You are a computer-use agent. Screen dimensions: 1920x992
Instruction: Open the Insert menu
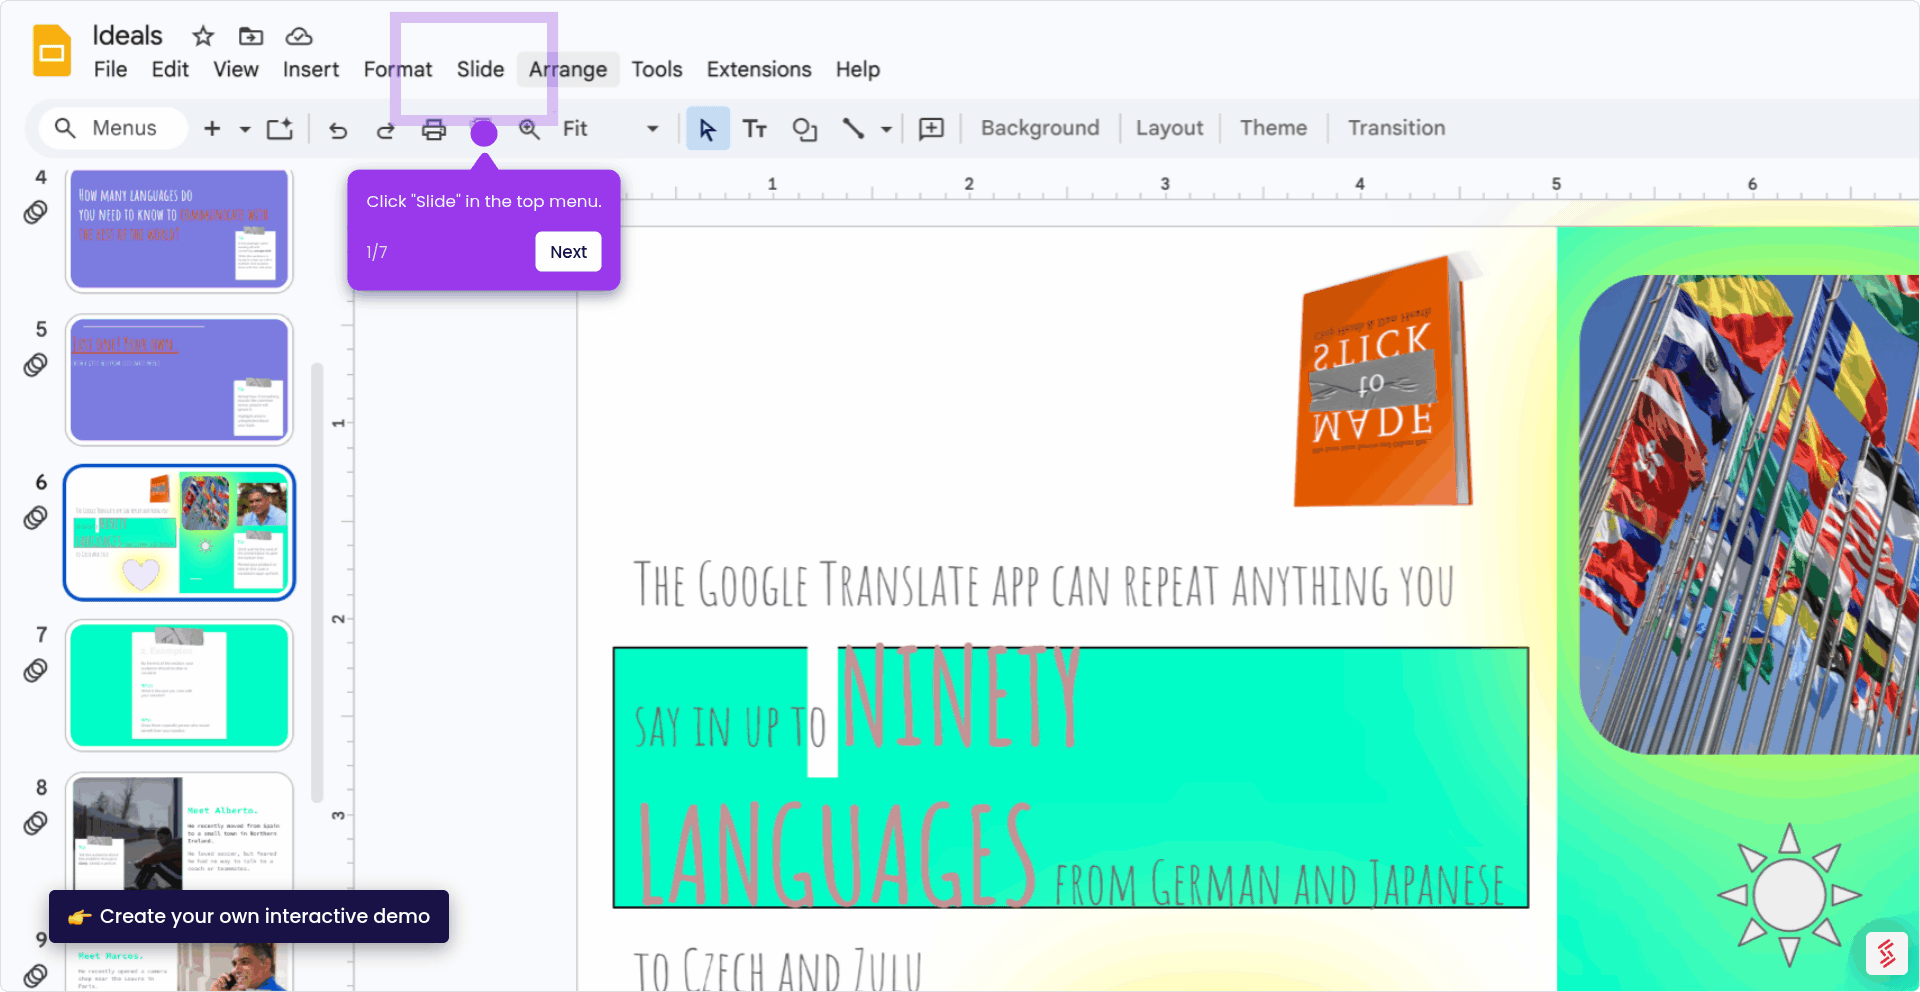[x=311, y=70]
